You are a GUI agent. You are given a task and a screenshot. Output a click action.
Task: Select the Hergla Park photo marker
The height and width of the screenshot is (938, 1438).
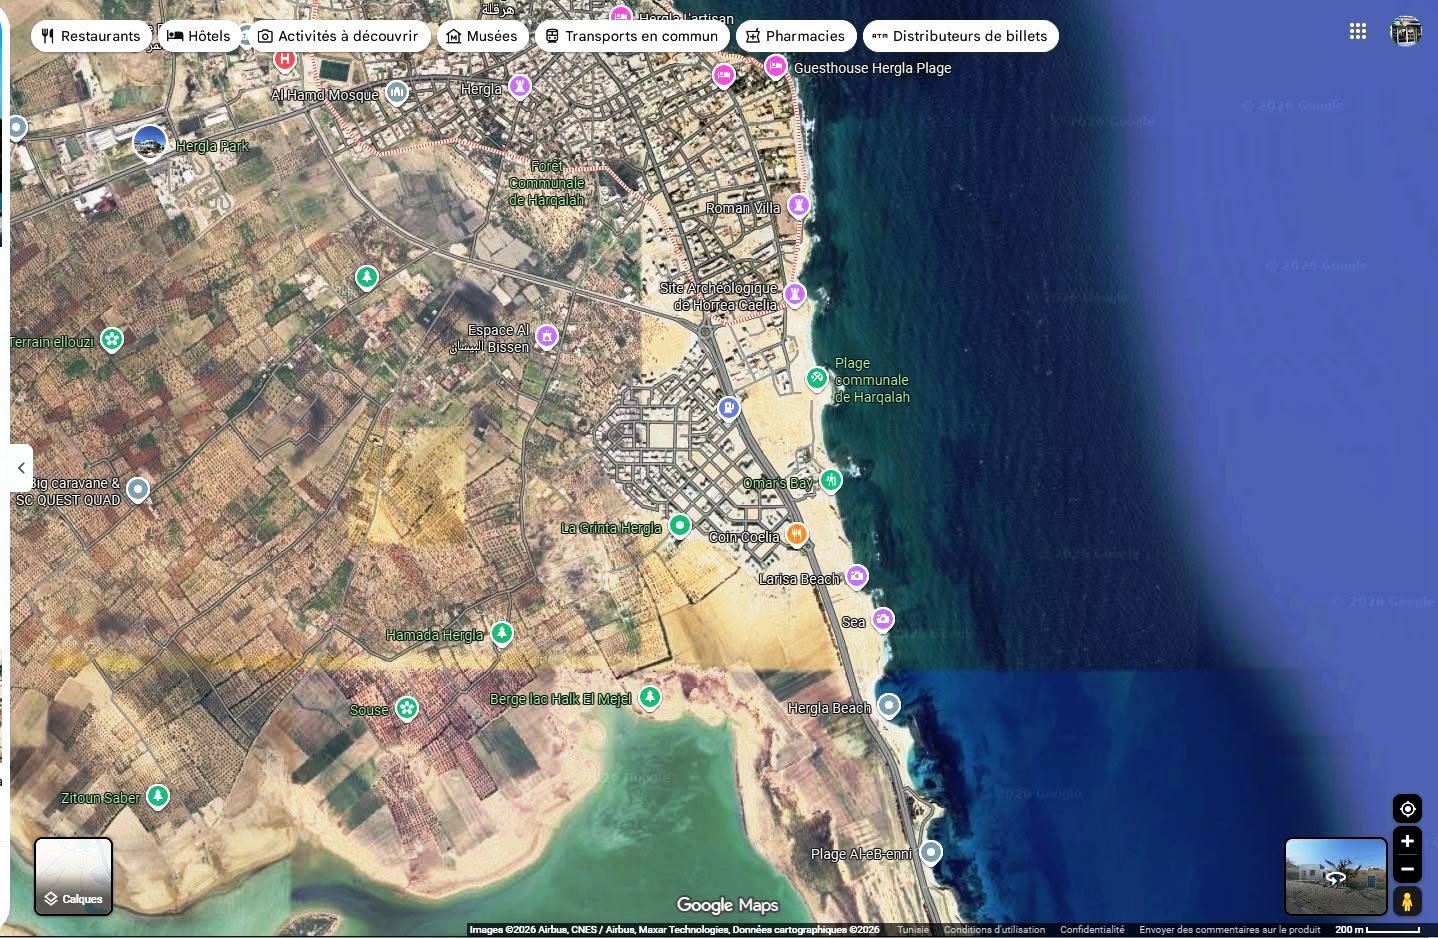(150, 143)
